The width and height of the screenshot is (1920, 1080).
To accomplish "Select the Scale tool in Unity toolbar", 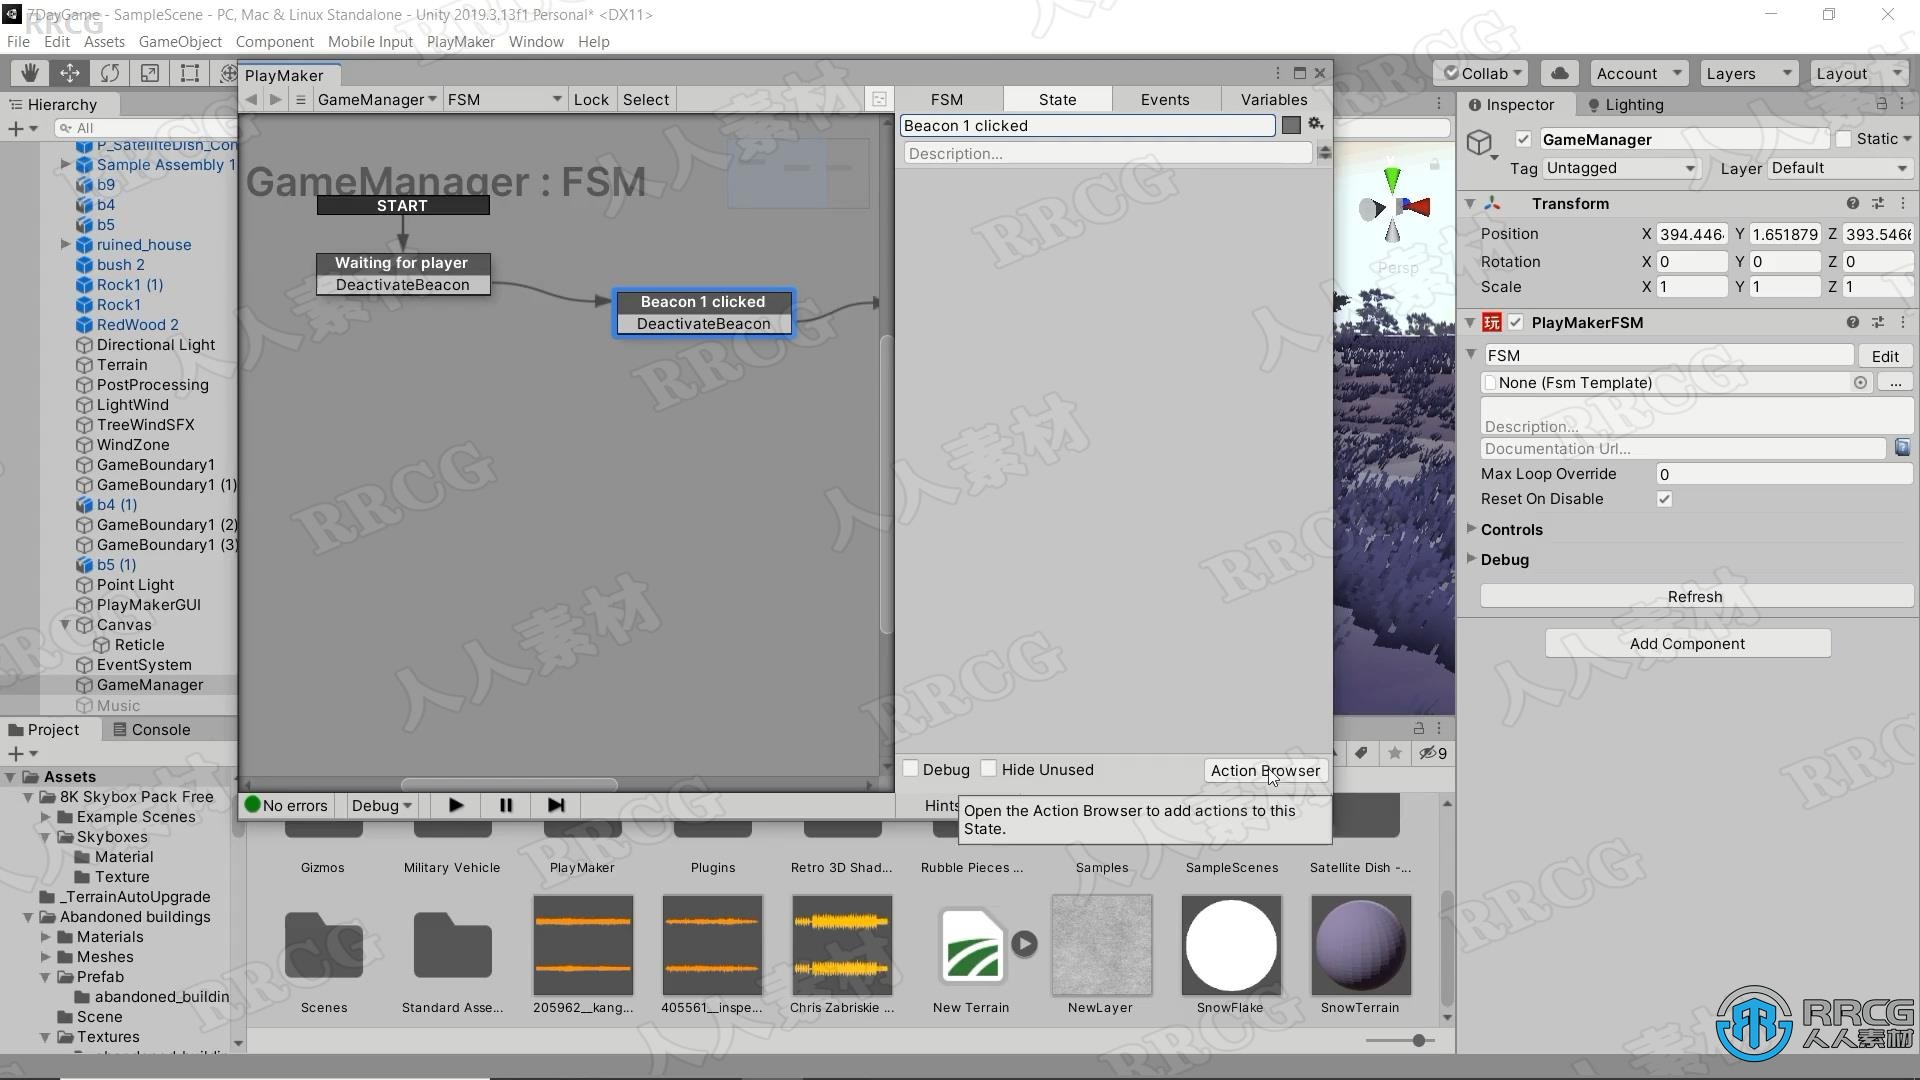I will [x=150, y=73].
